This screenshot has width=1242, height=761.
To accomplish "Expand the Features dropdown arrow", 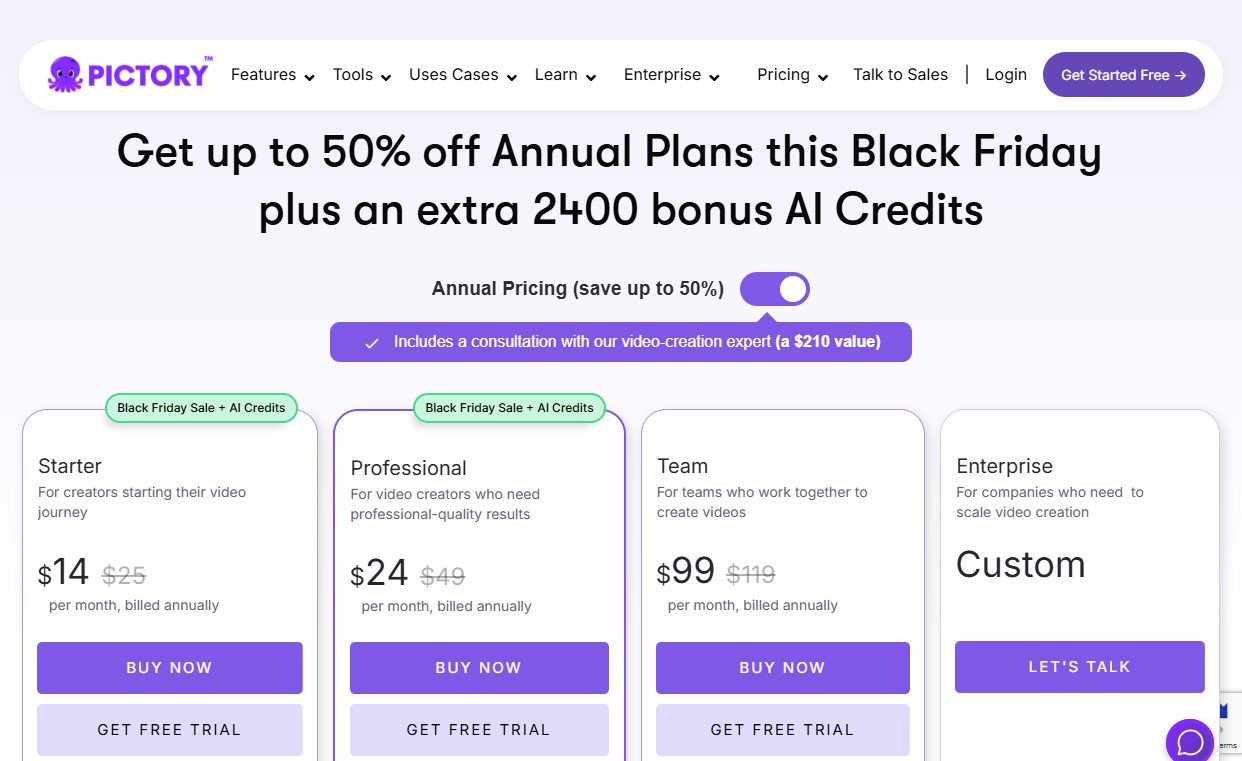I will click(310, 77).
